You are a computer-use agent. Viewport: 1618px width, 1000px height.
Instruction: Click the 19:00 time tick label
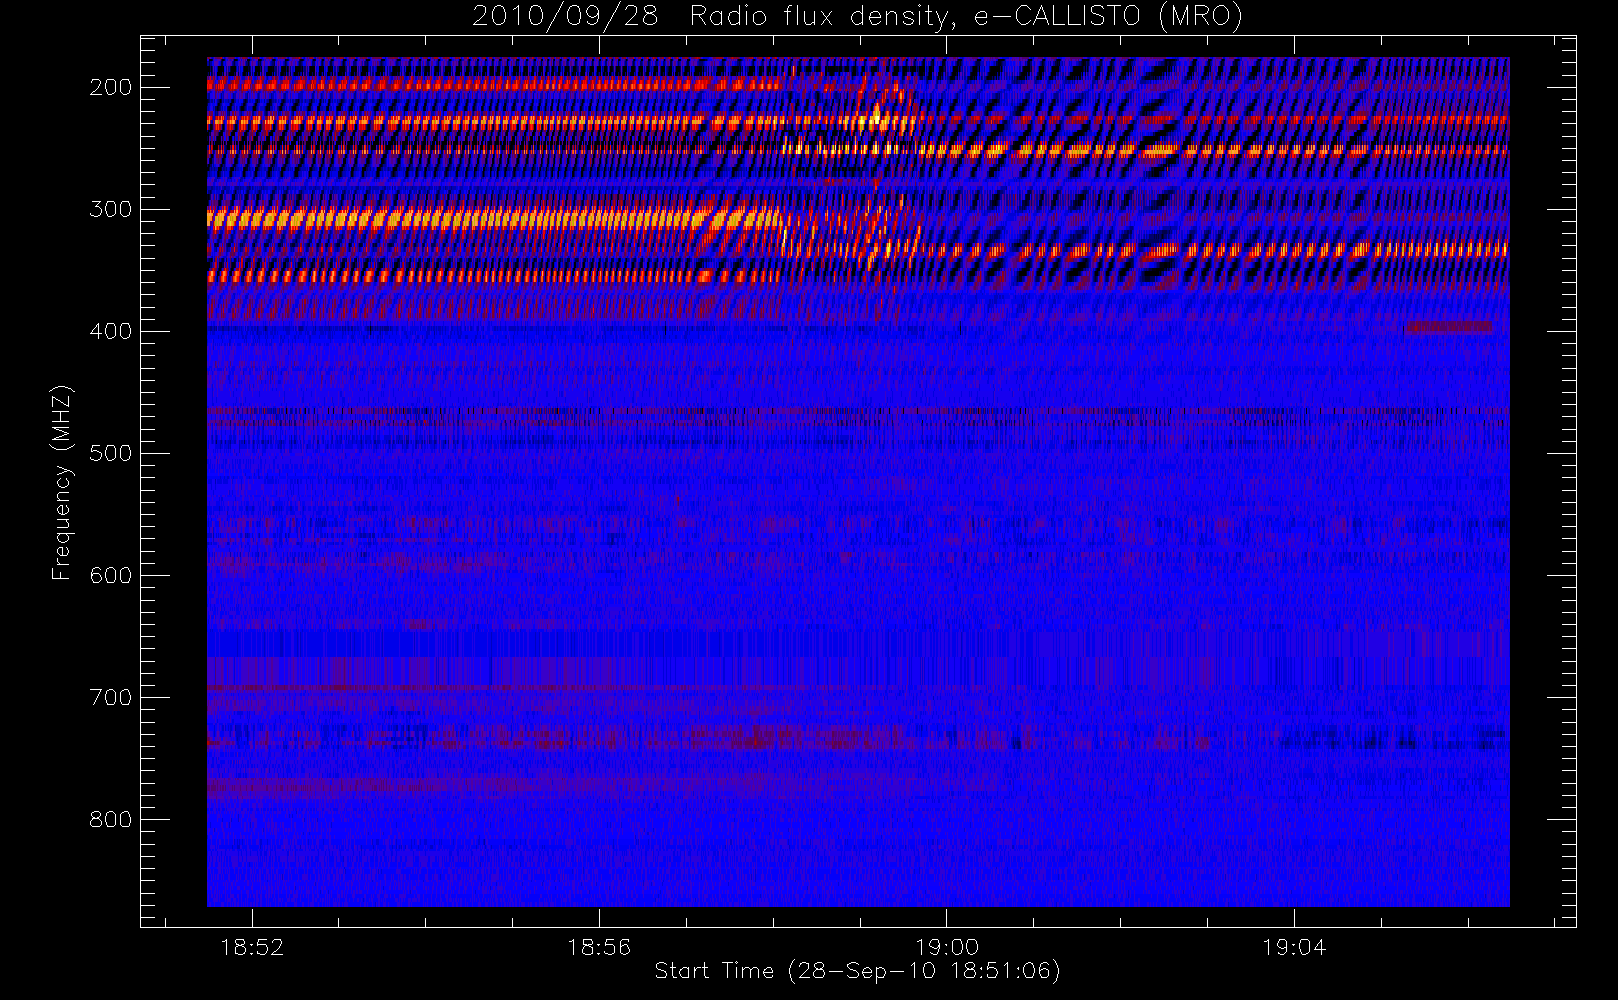pyautogui.click(x=947, y=947)
